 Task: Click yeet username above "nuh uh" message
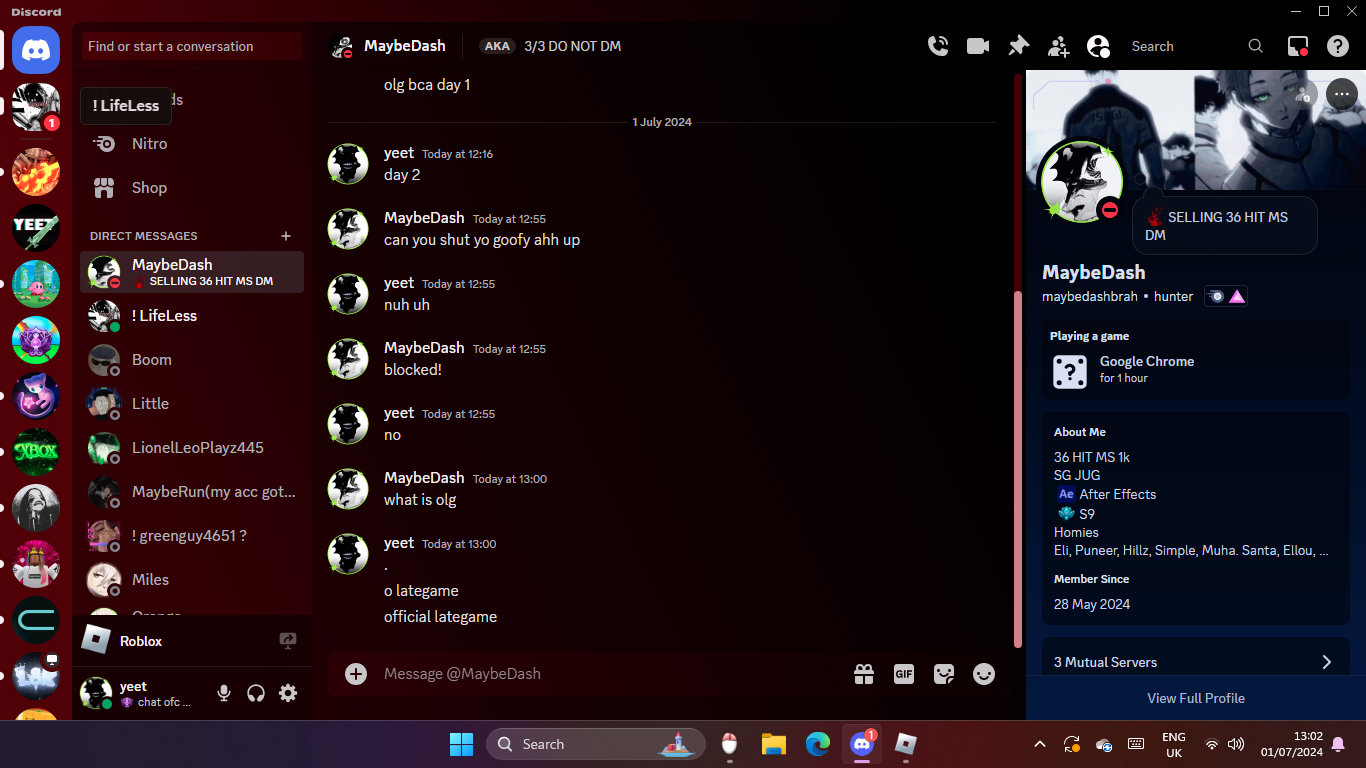399,283
